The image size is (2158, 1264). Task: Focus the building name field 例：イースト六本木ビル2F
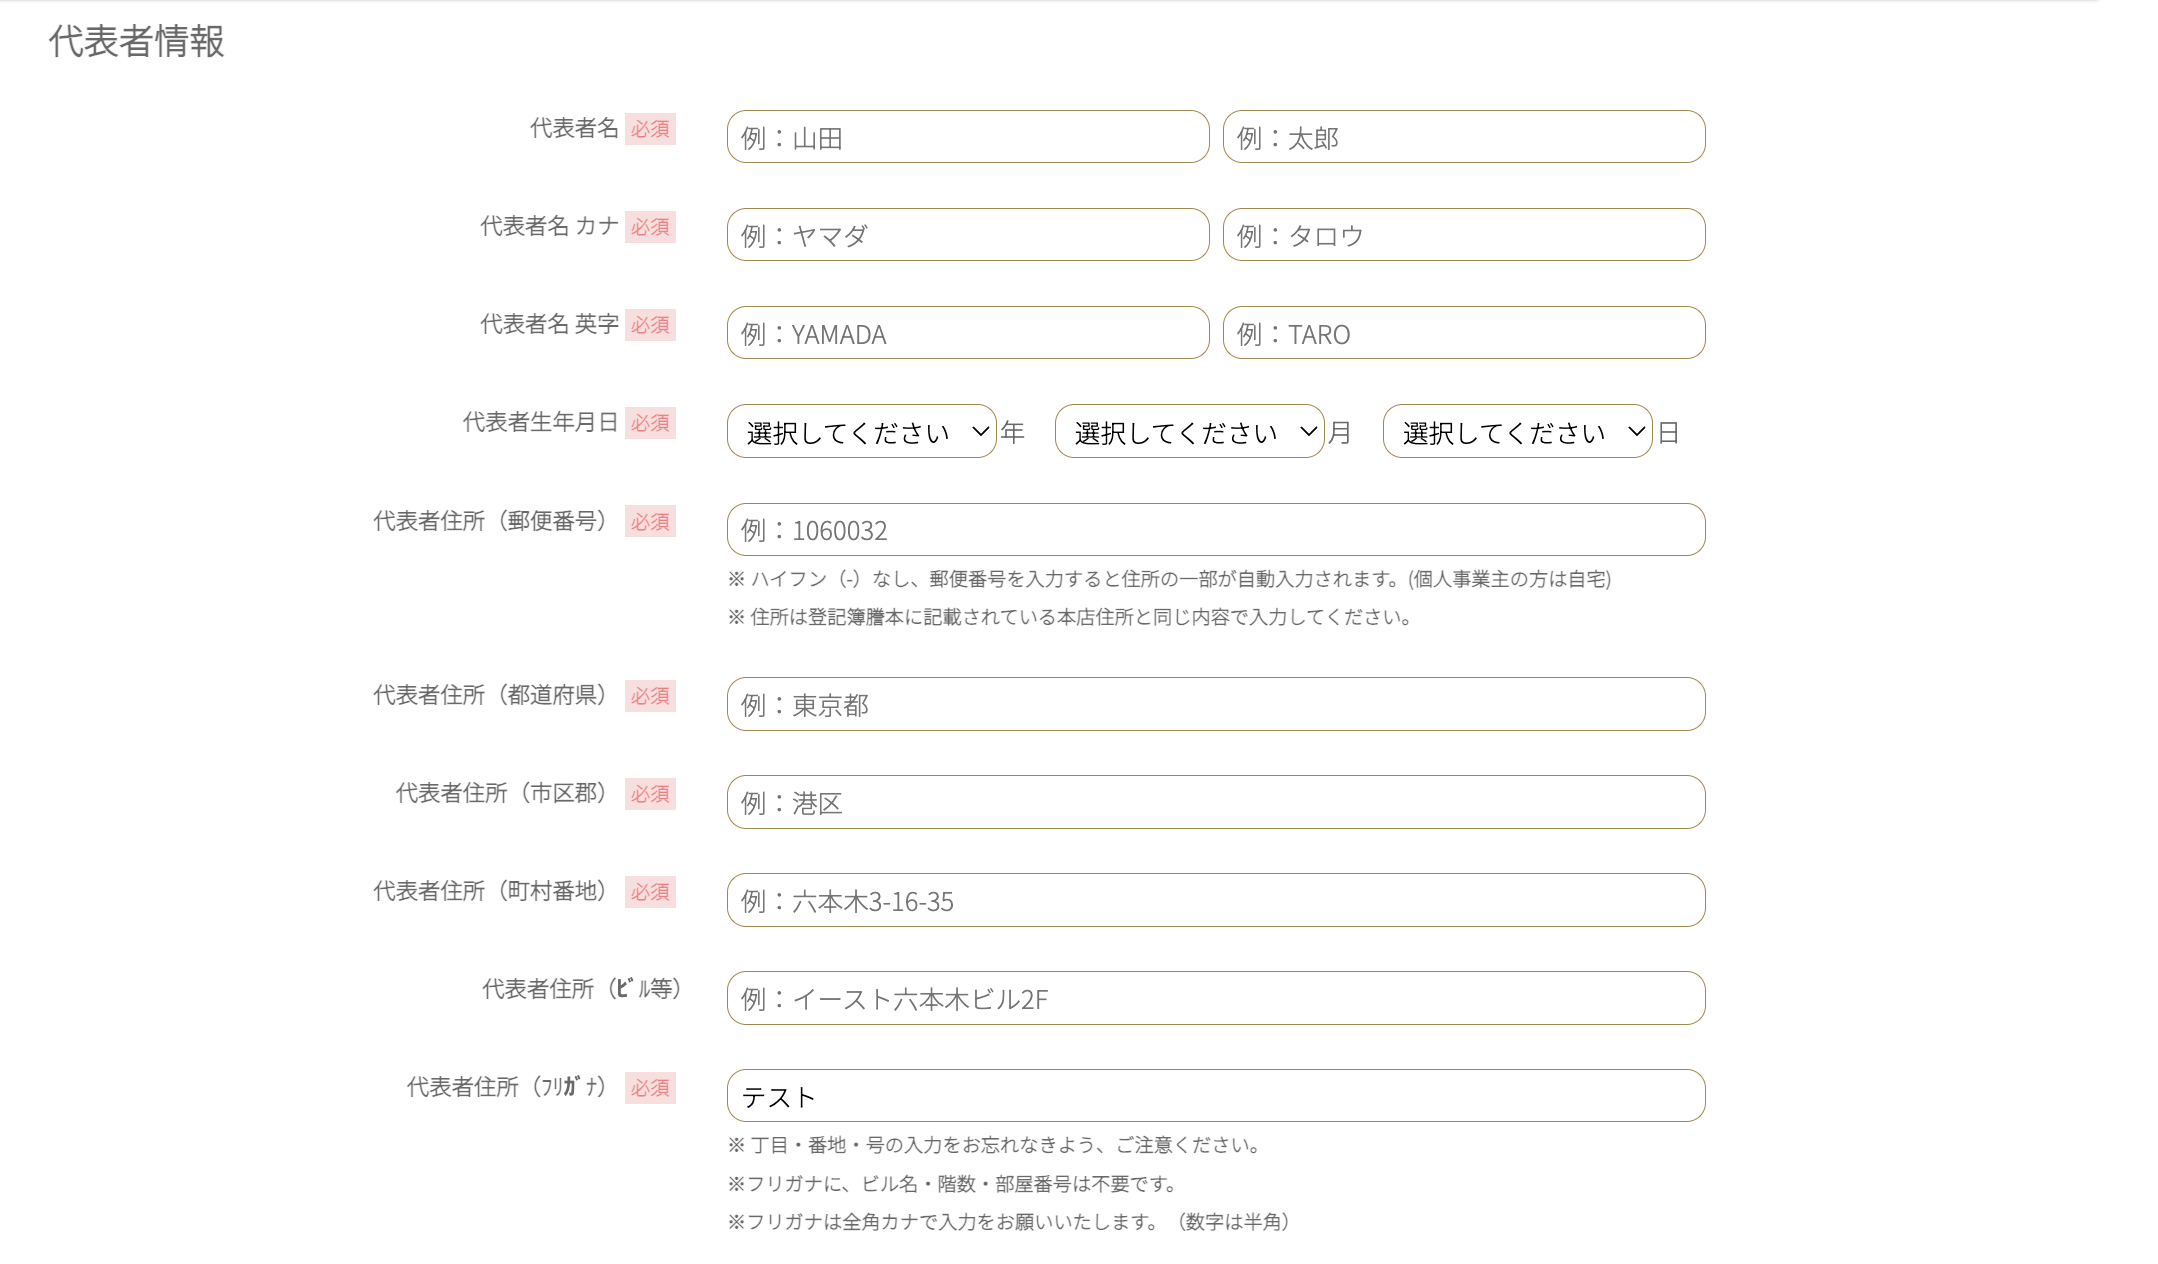coord(1216,998)
